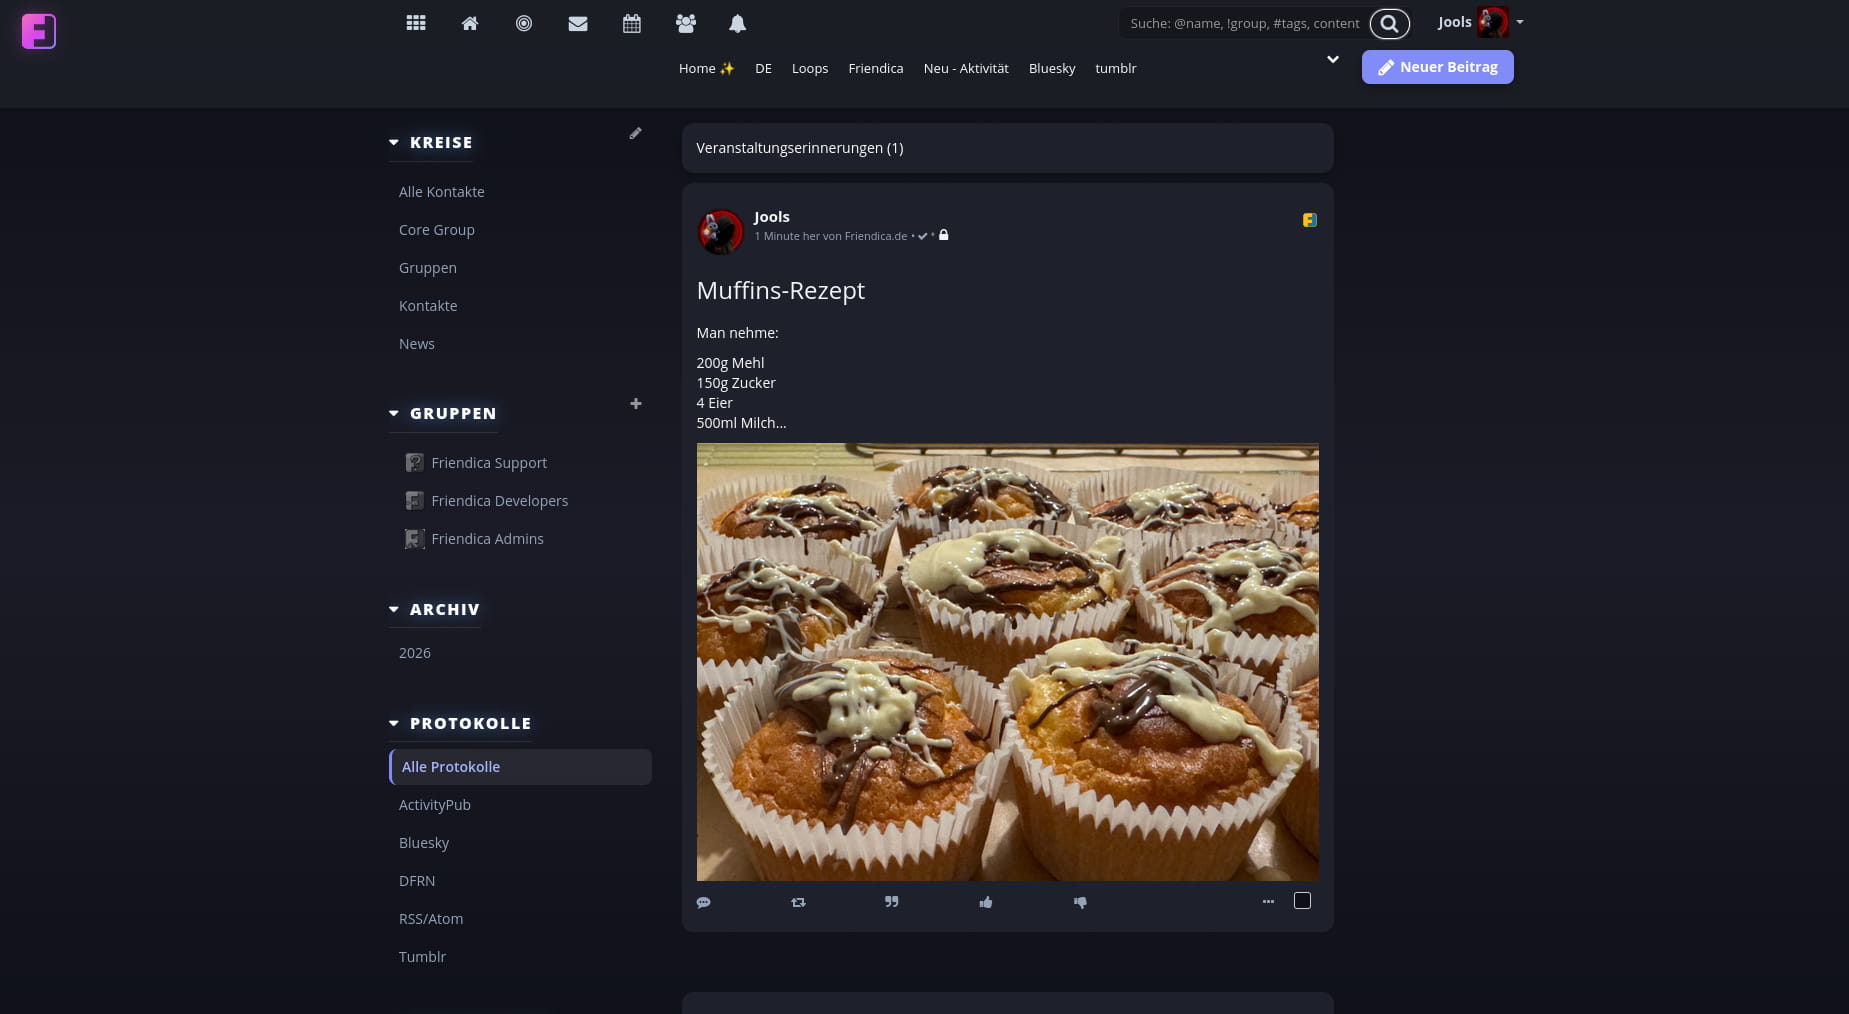
Task: Open messages envelope icon
Action: click(578, 23)
